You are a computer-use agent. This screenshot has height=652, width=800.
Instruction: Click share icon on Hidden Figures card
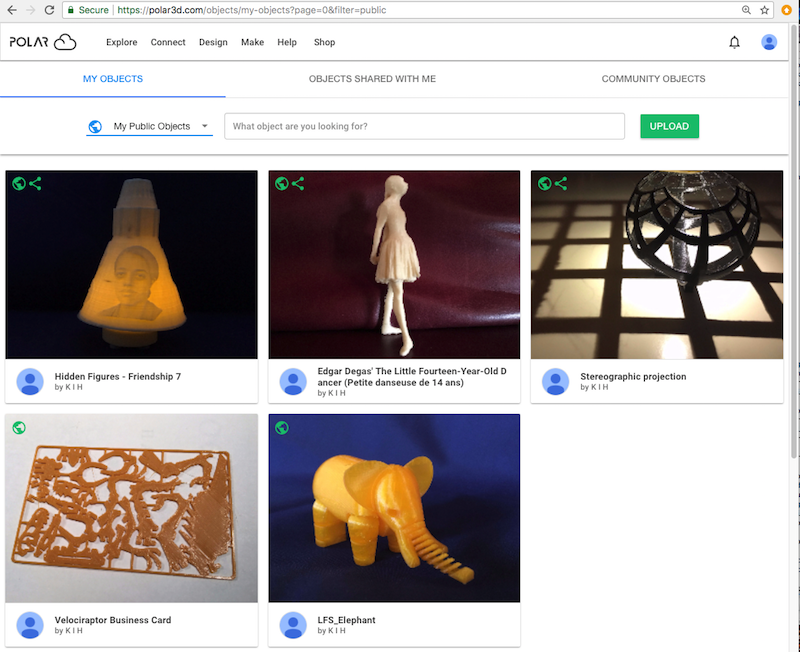pyautogui.click(x=35, y=183)
